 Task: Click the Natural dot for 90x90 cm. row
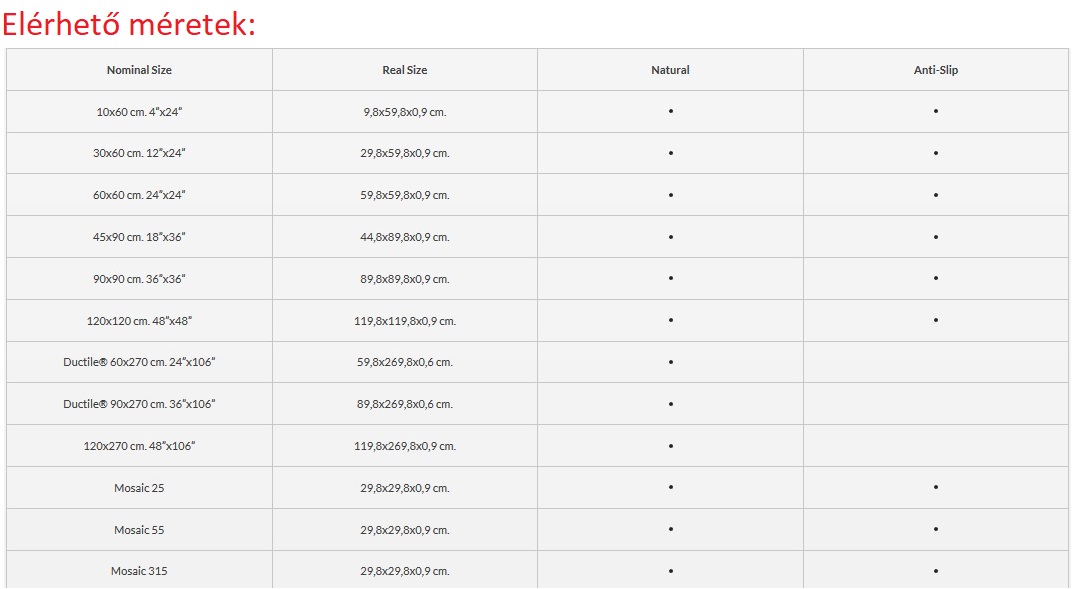pos(670,278)
